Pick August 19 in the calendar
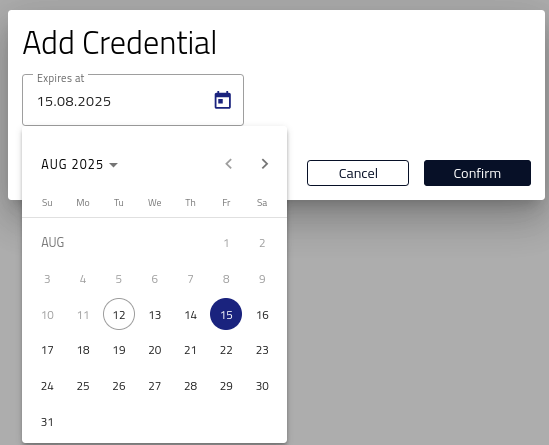The width and height of the screenshot is (549, 445). (x=119, y=350)
